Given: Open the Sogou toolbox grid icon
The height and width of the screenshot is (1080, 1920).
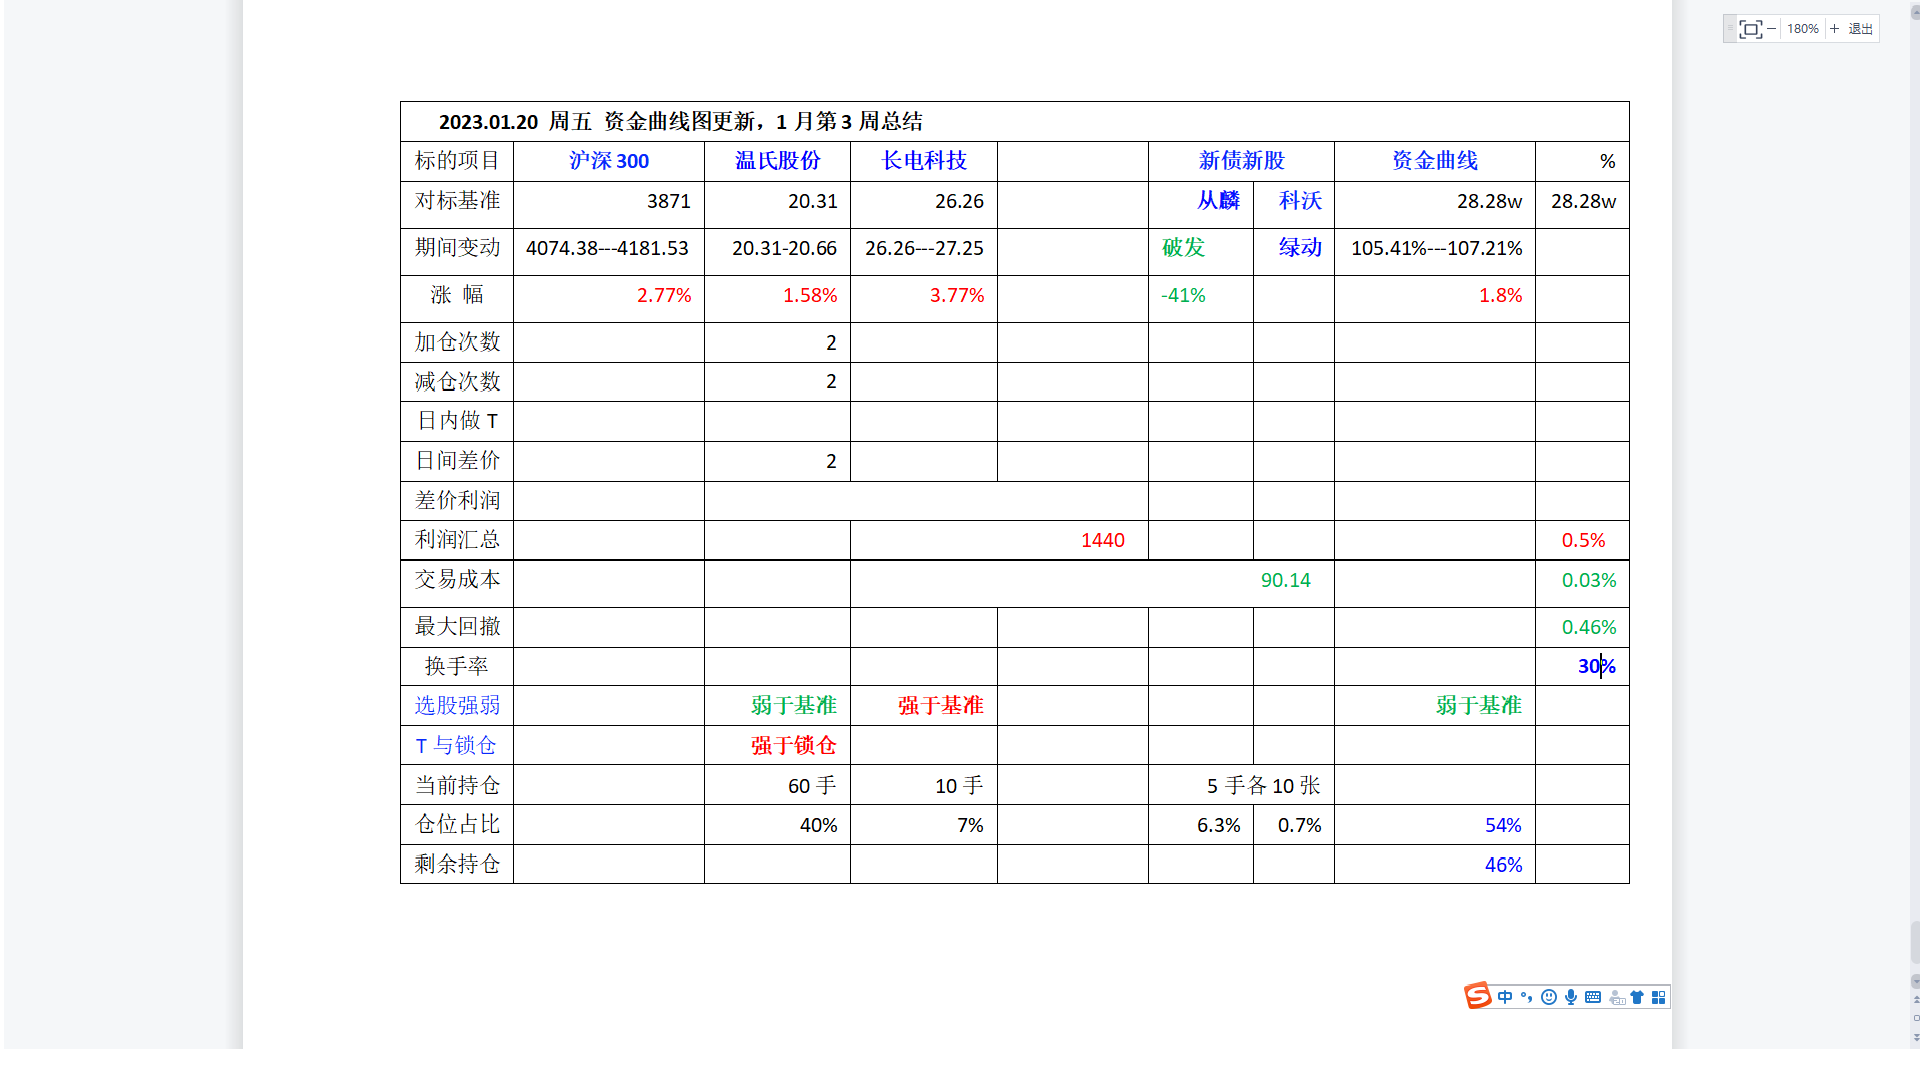Looking at the screenshot, I should click(1659, 997).
